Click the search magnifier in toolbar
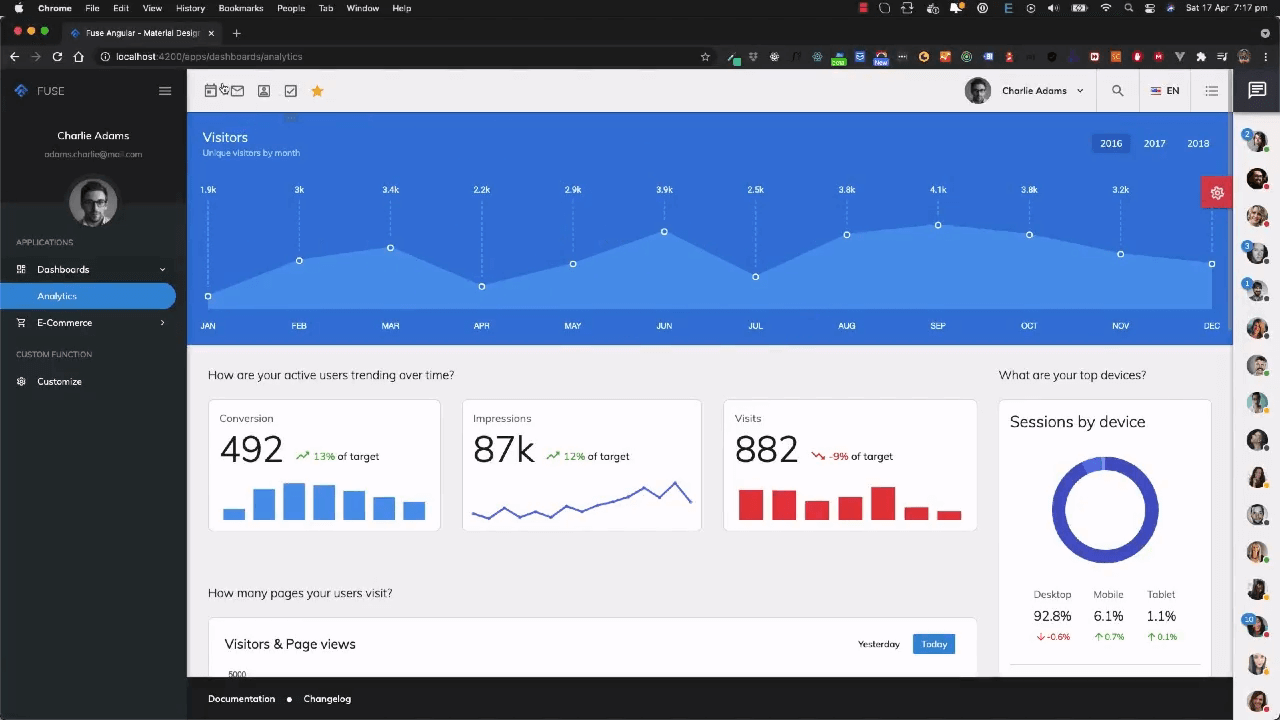1280x720 pixels. (1117, 91)
